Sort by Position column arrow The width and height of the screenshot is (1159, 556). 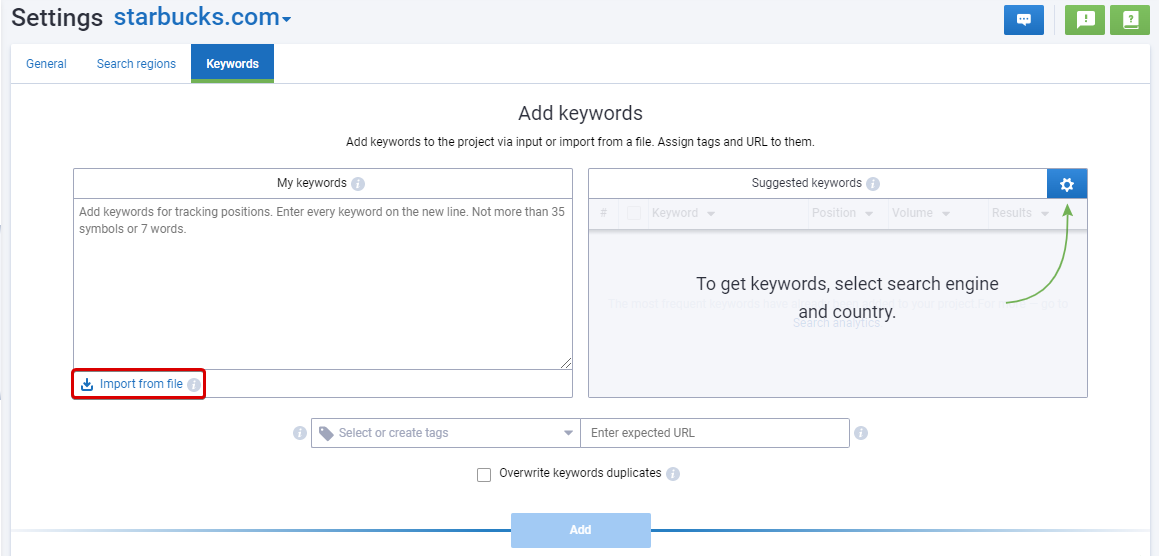click(869, 214)
